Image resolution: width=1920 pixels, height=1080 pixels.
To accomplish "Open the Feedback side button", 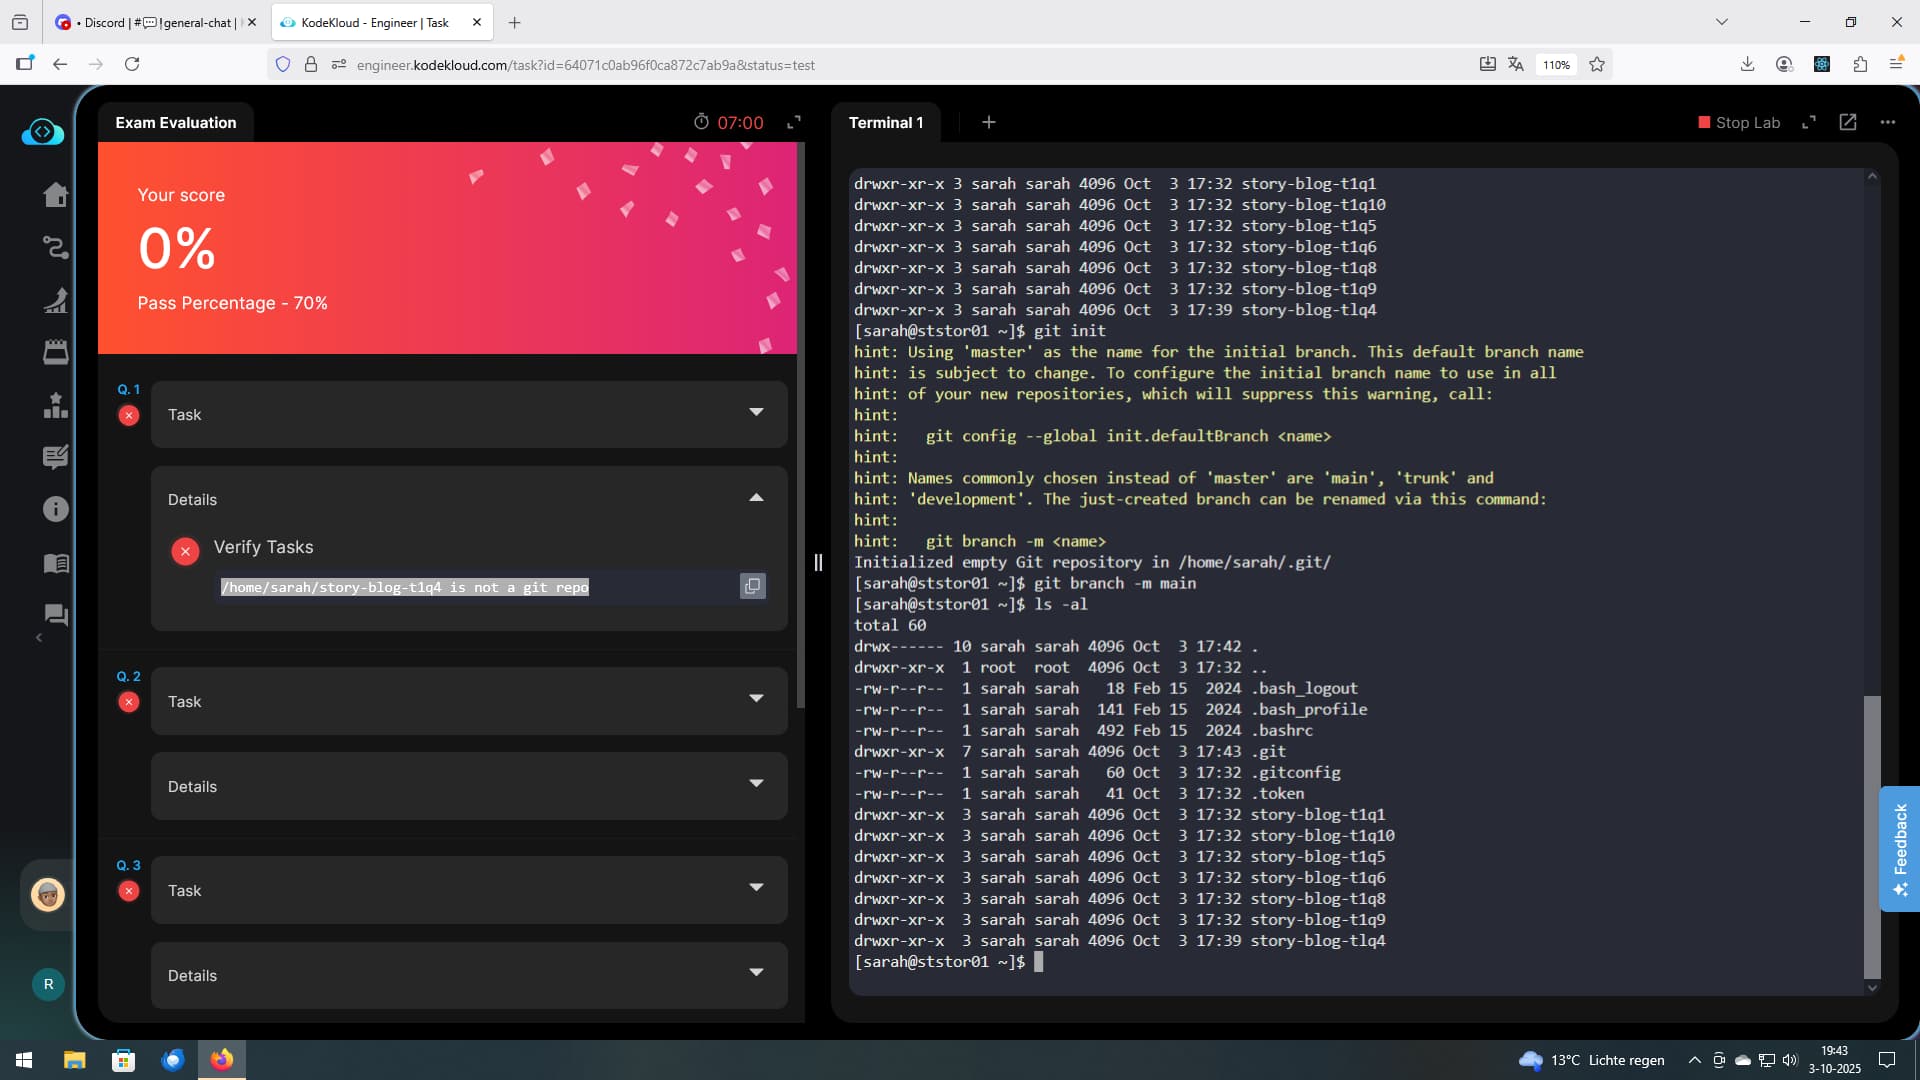I will point(1900,848).
